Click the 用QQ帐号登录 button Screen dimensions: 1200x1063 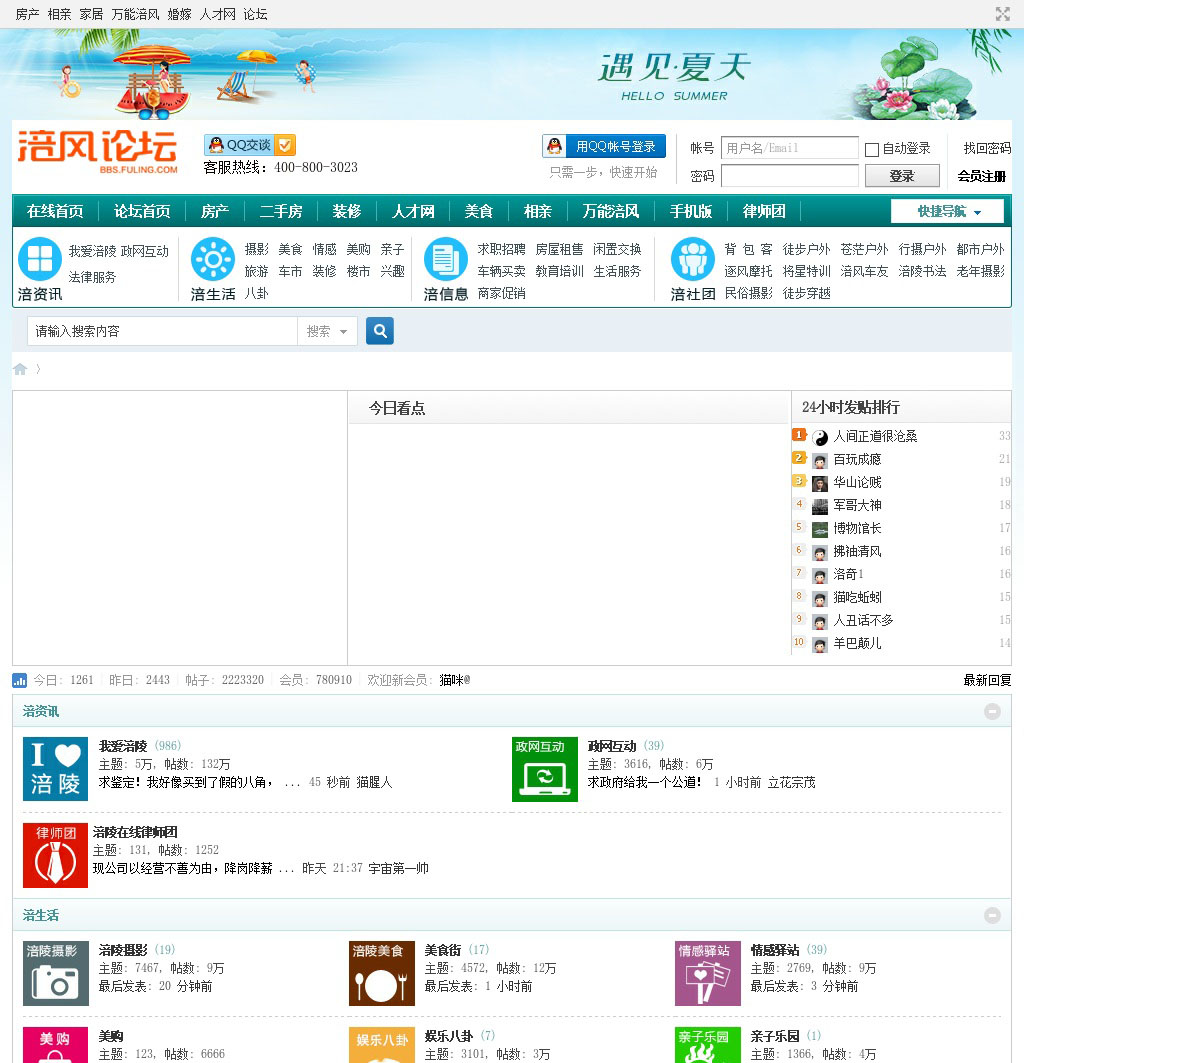coord(604,146)
